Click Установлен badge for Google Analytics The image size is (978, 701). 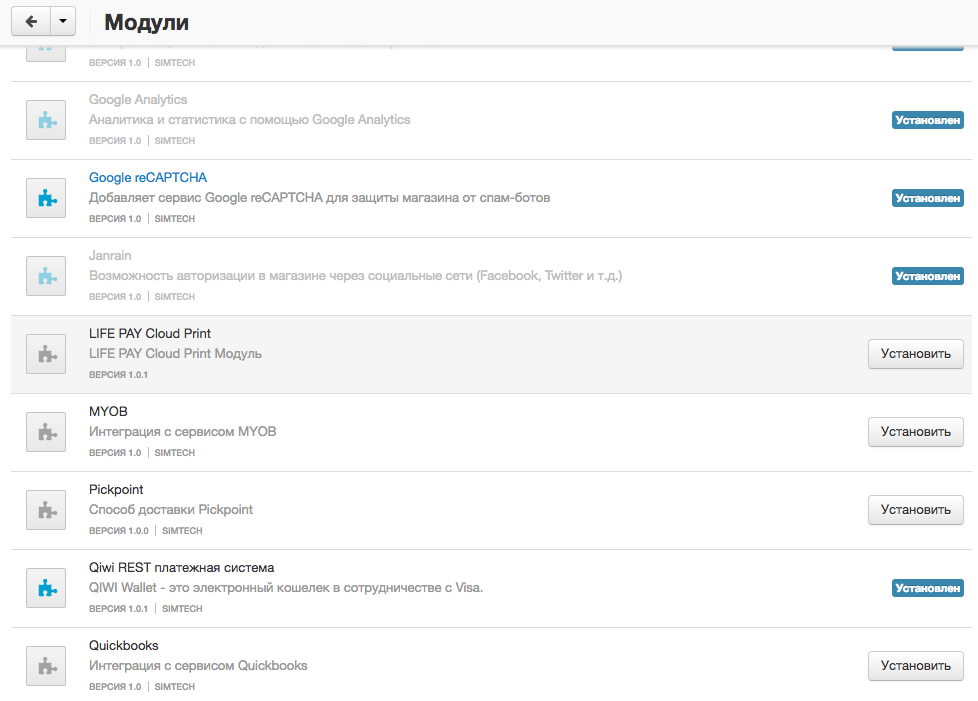927,120
